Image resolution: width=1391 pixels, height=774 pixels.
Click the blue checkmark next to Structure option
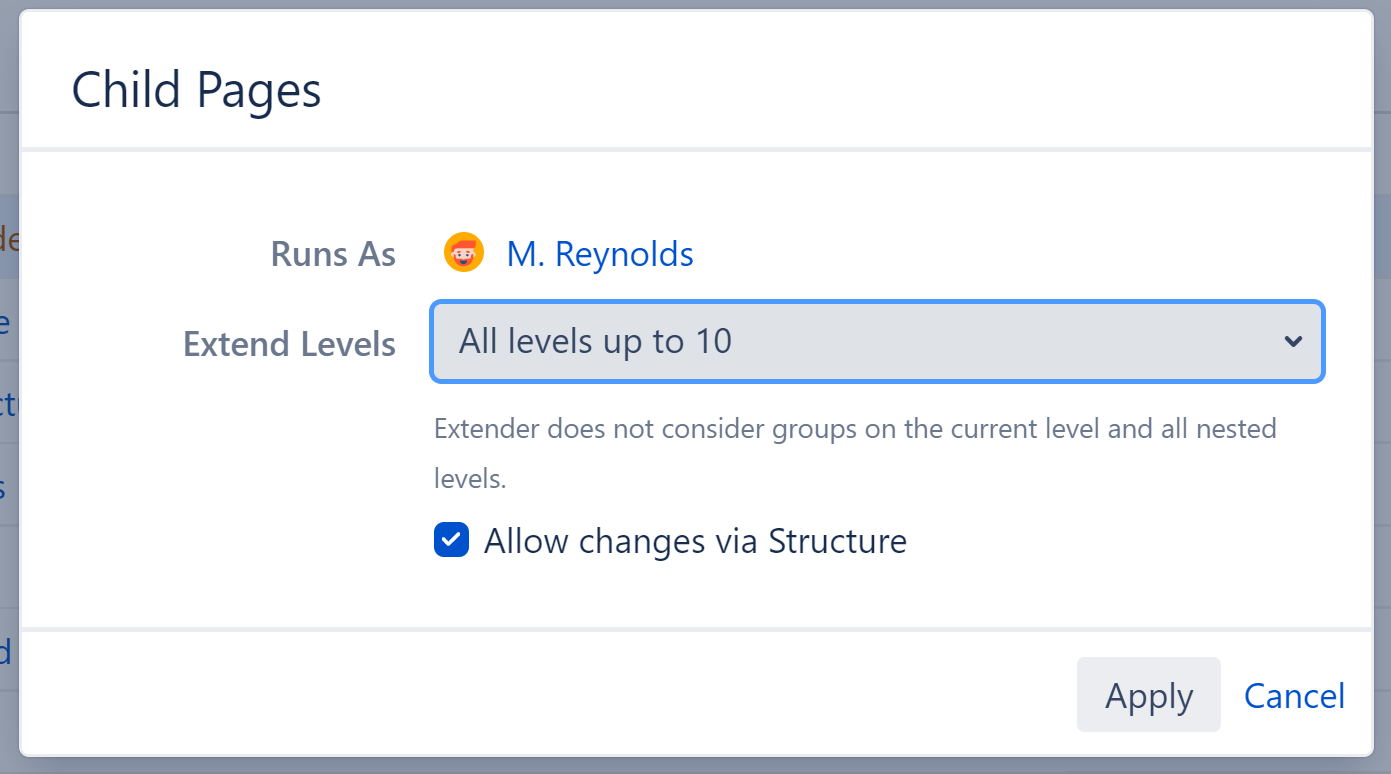[451, 540]
